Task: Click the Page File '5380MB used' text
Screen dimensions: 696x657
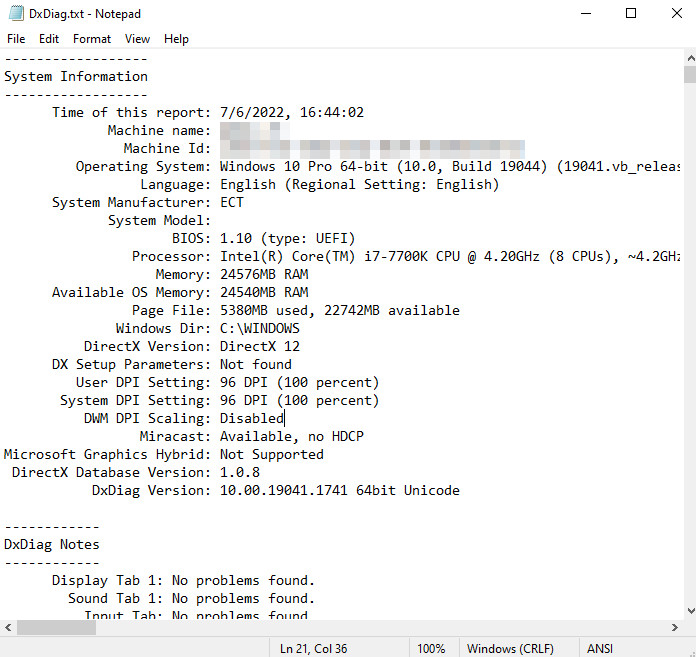Action: coord(264,310)
